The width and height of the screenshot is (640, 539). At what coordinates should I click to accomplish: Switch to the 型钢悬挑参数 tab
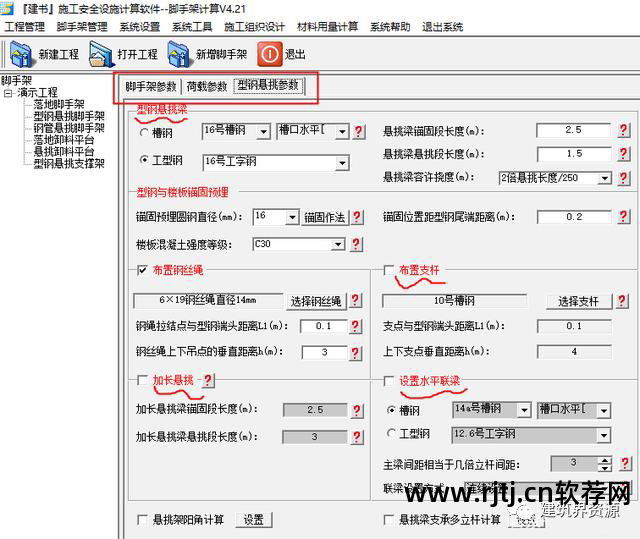tap(269, 86)
